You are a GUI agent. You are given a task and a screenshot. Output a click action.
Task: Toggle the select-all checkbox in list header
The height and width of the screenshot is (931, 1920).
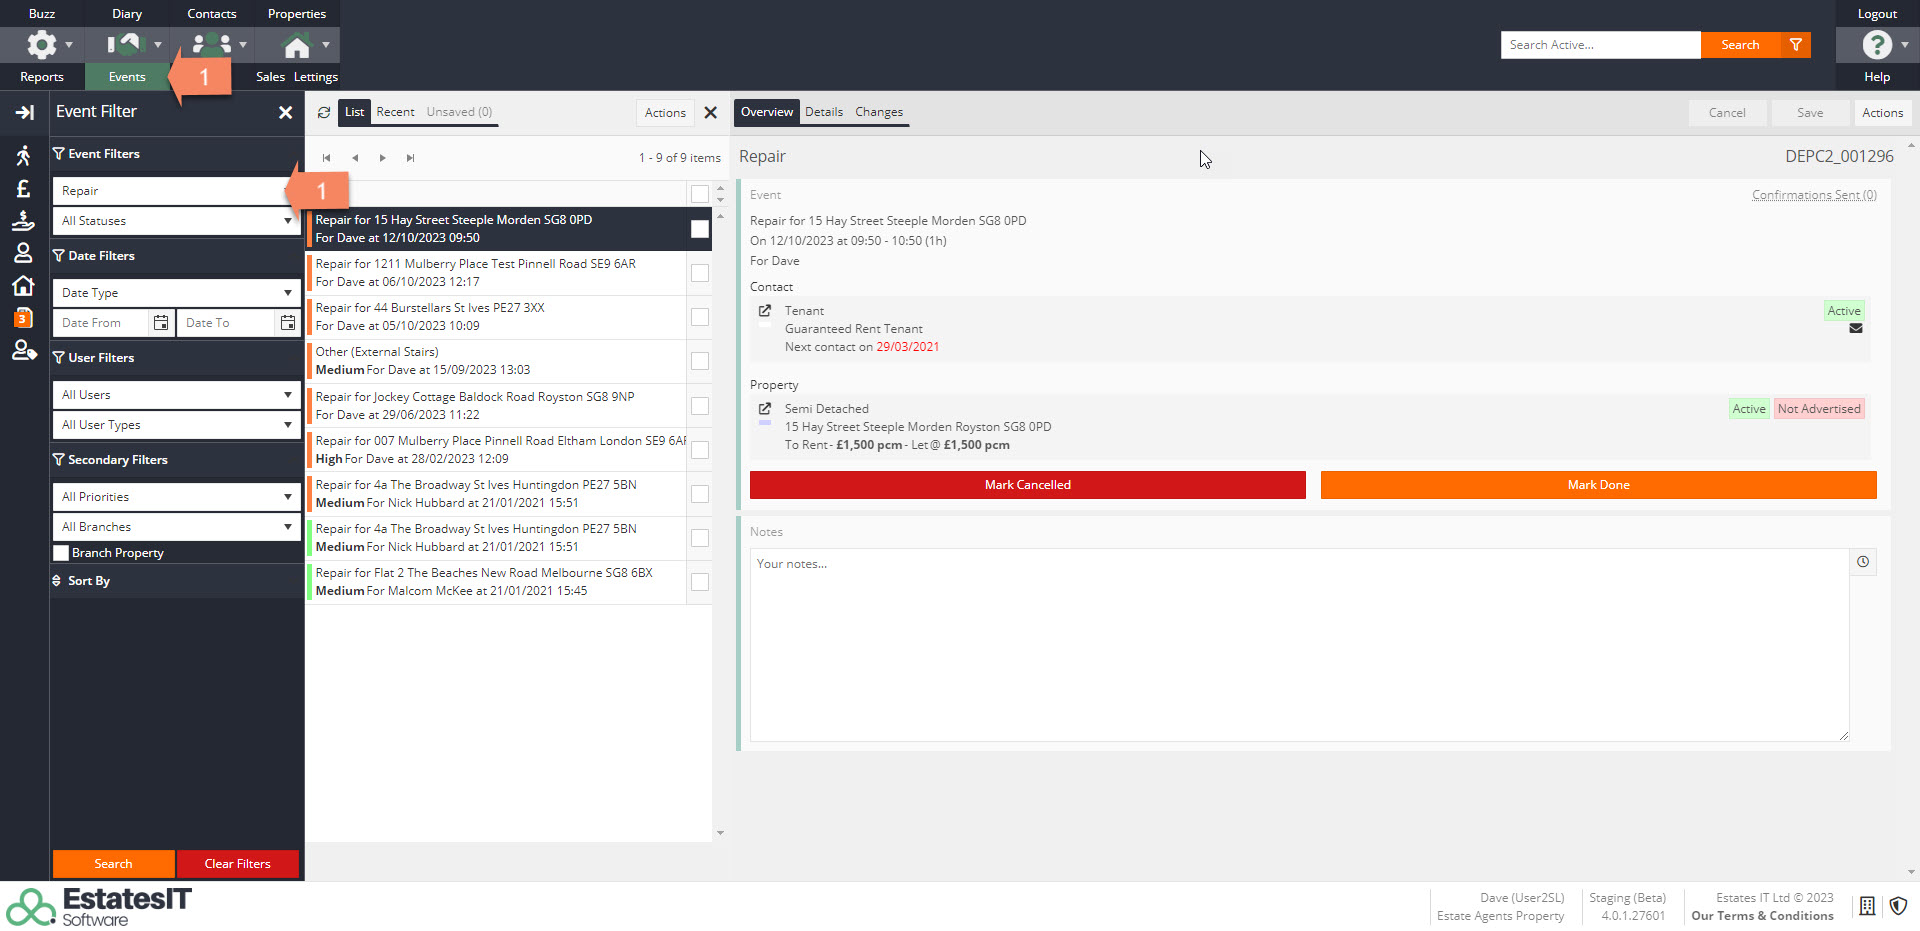coord(700,193)
